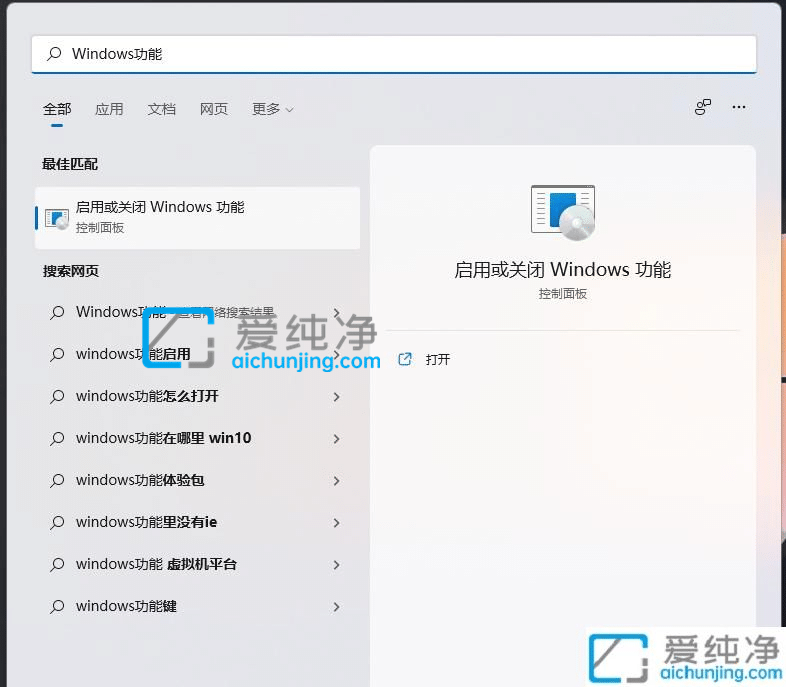Expand the 更多 dropdown
The height and width of the screenshot is (687, 786).
(x=273, y=109)
